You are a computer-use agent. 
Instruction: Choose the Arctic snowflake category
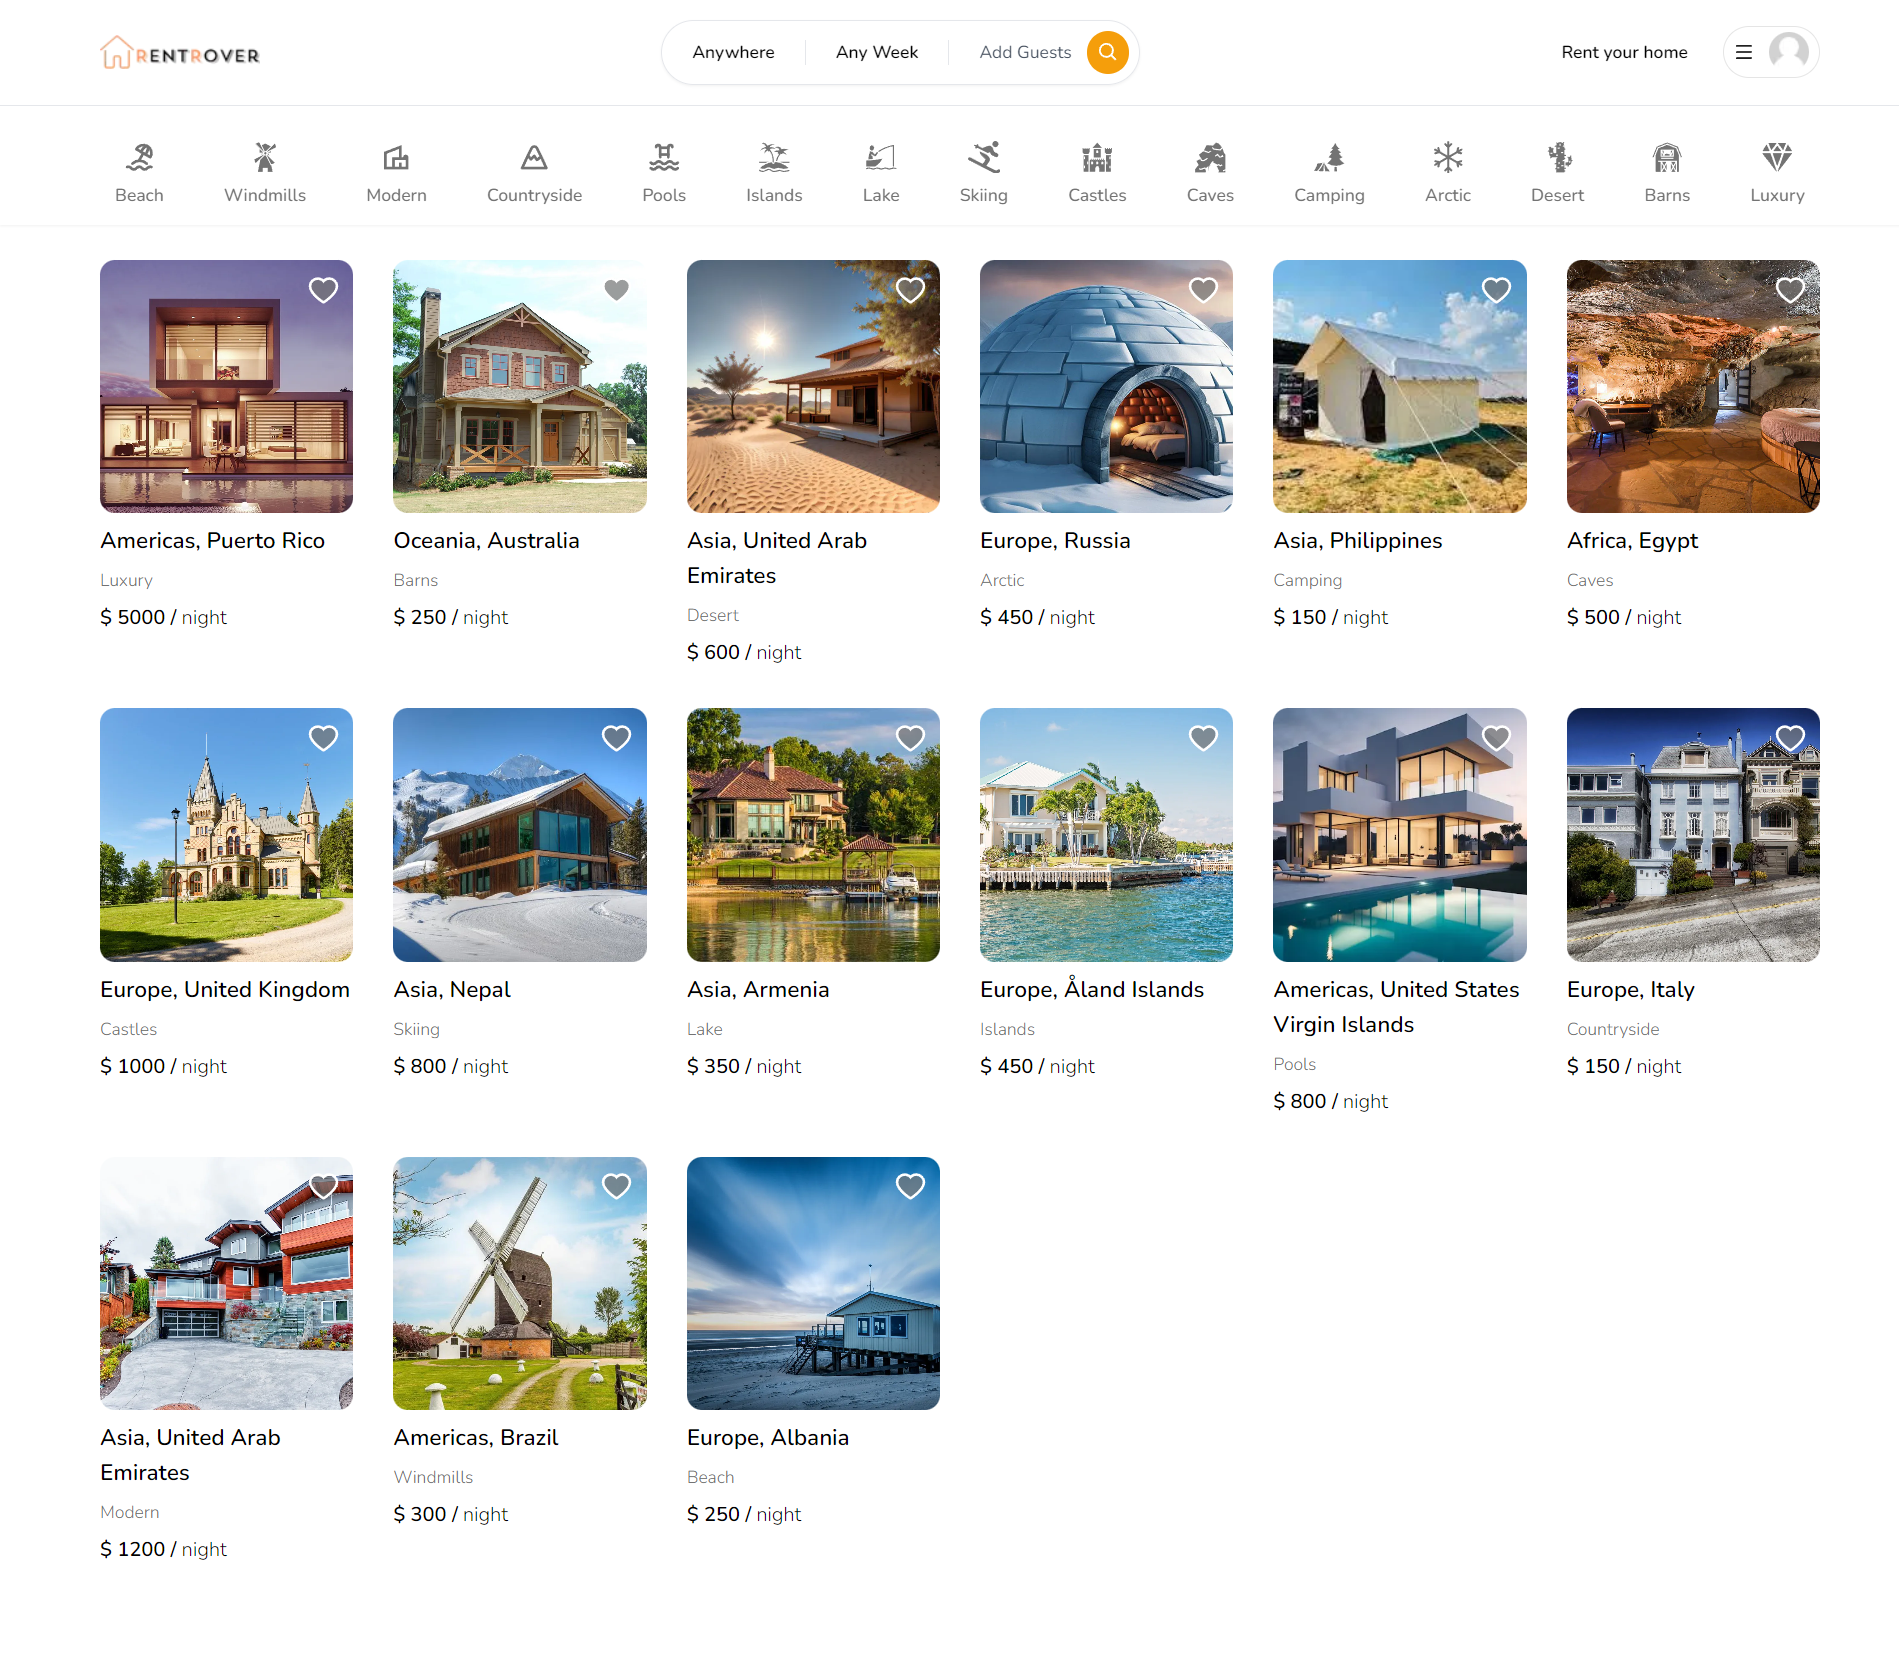(1447, 172)
